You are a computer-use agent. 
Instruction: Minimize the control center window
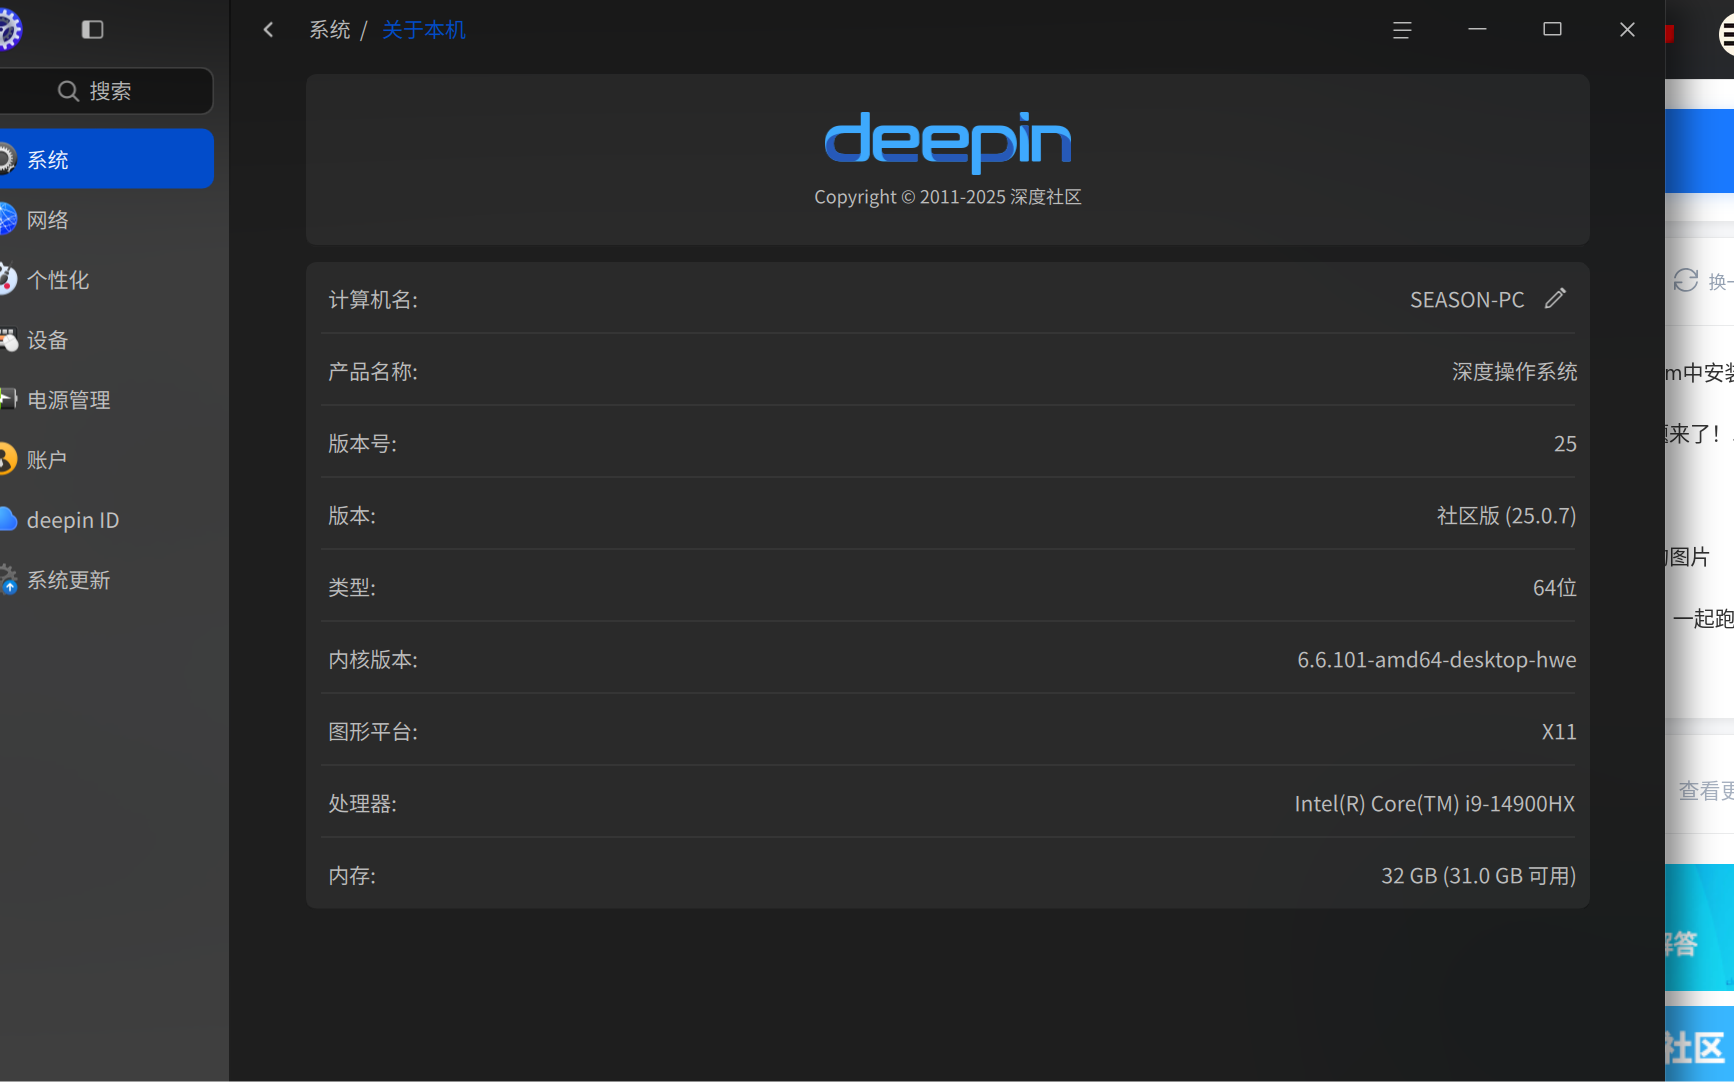click(1477, 30)
